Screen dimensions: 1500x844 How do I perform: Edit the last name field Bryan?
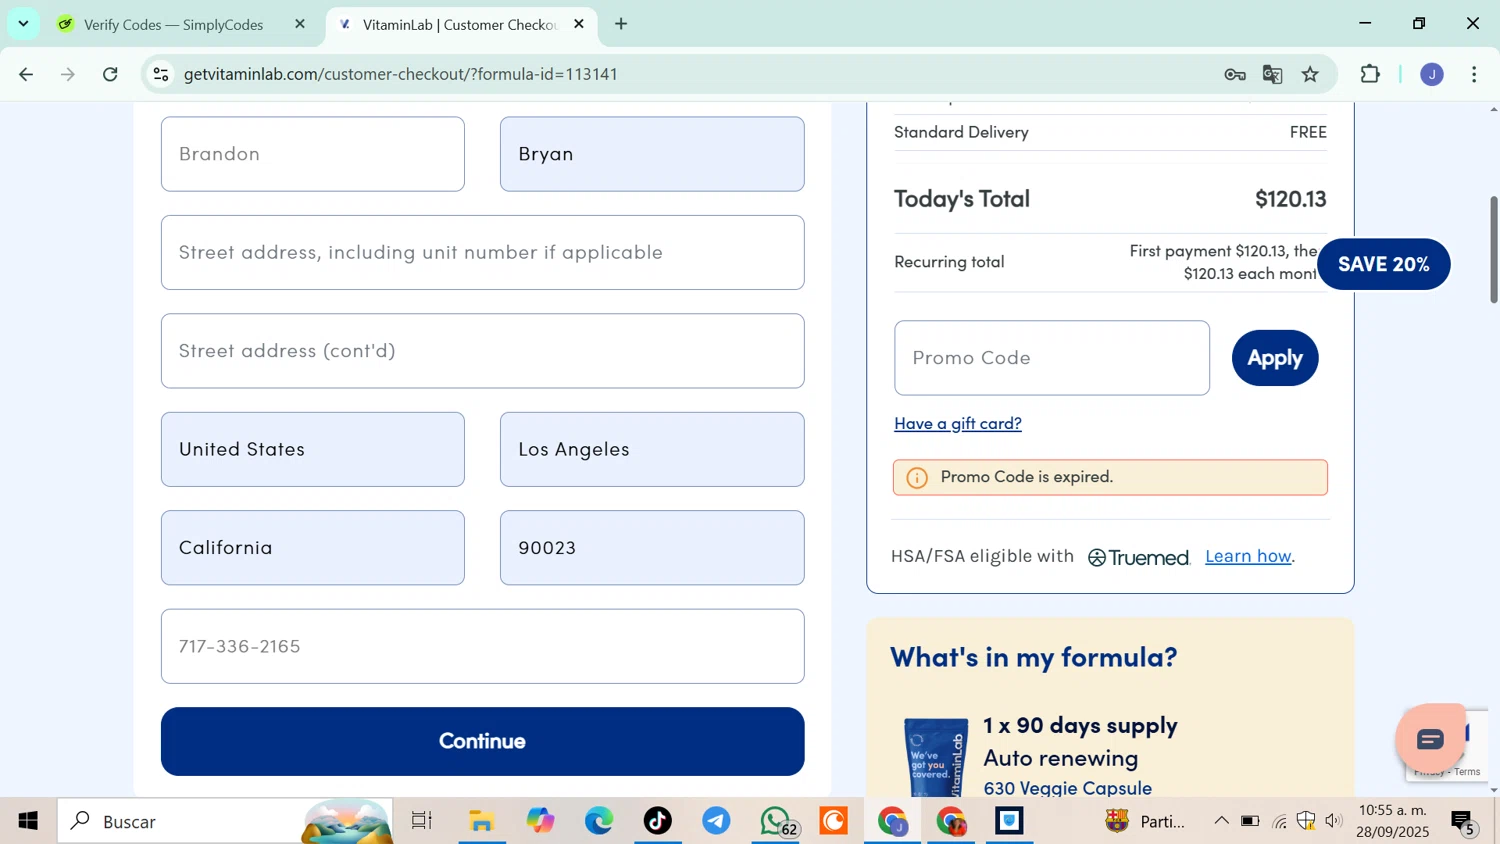click(652, 154)
